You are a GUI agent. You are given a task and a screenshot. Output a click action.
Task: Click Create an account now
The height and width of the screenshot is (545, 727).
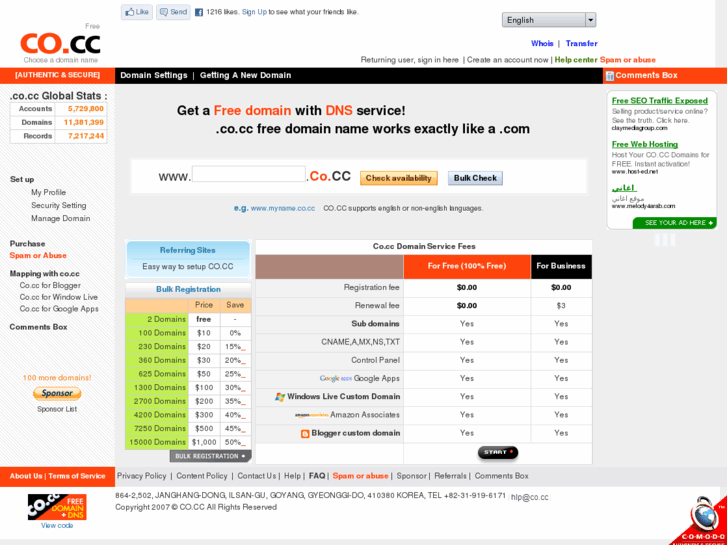pos(507,60)
